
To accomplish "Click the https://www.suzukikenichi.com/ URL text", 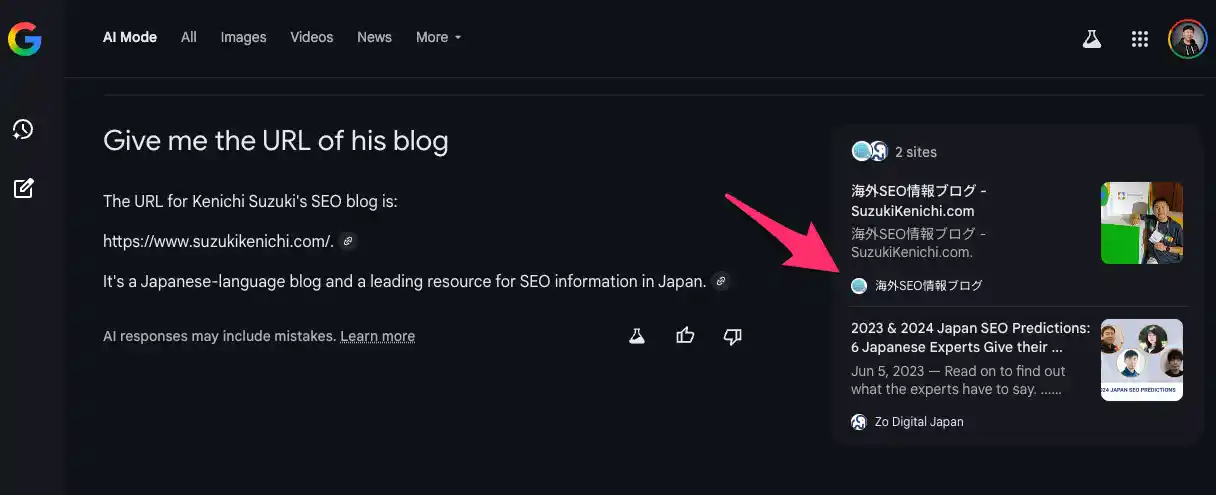I will [218, 241].
